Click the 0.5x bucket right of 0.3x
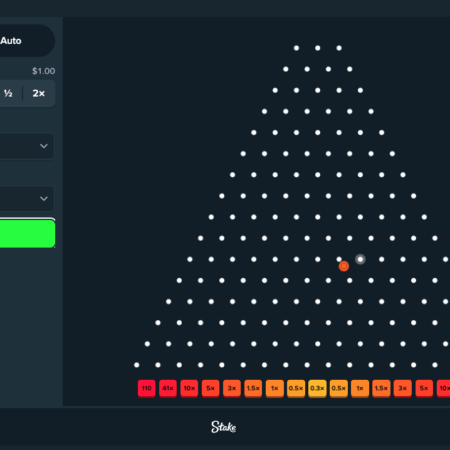Image resolution: width=450 pixels, height=450 pixels. point(339,388)
